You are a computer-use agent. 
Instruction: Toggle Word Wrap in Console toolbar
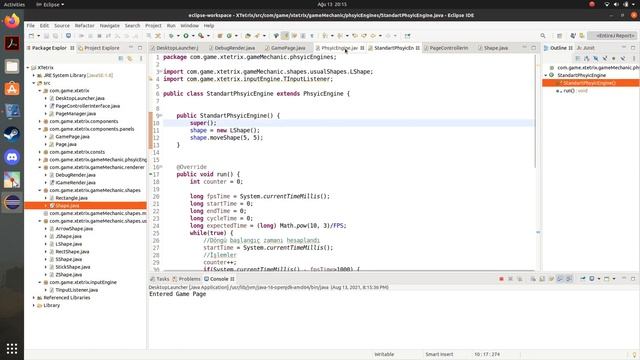click(x=551, y=279)
